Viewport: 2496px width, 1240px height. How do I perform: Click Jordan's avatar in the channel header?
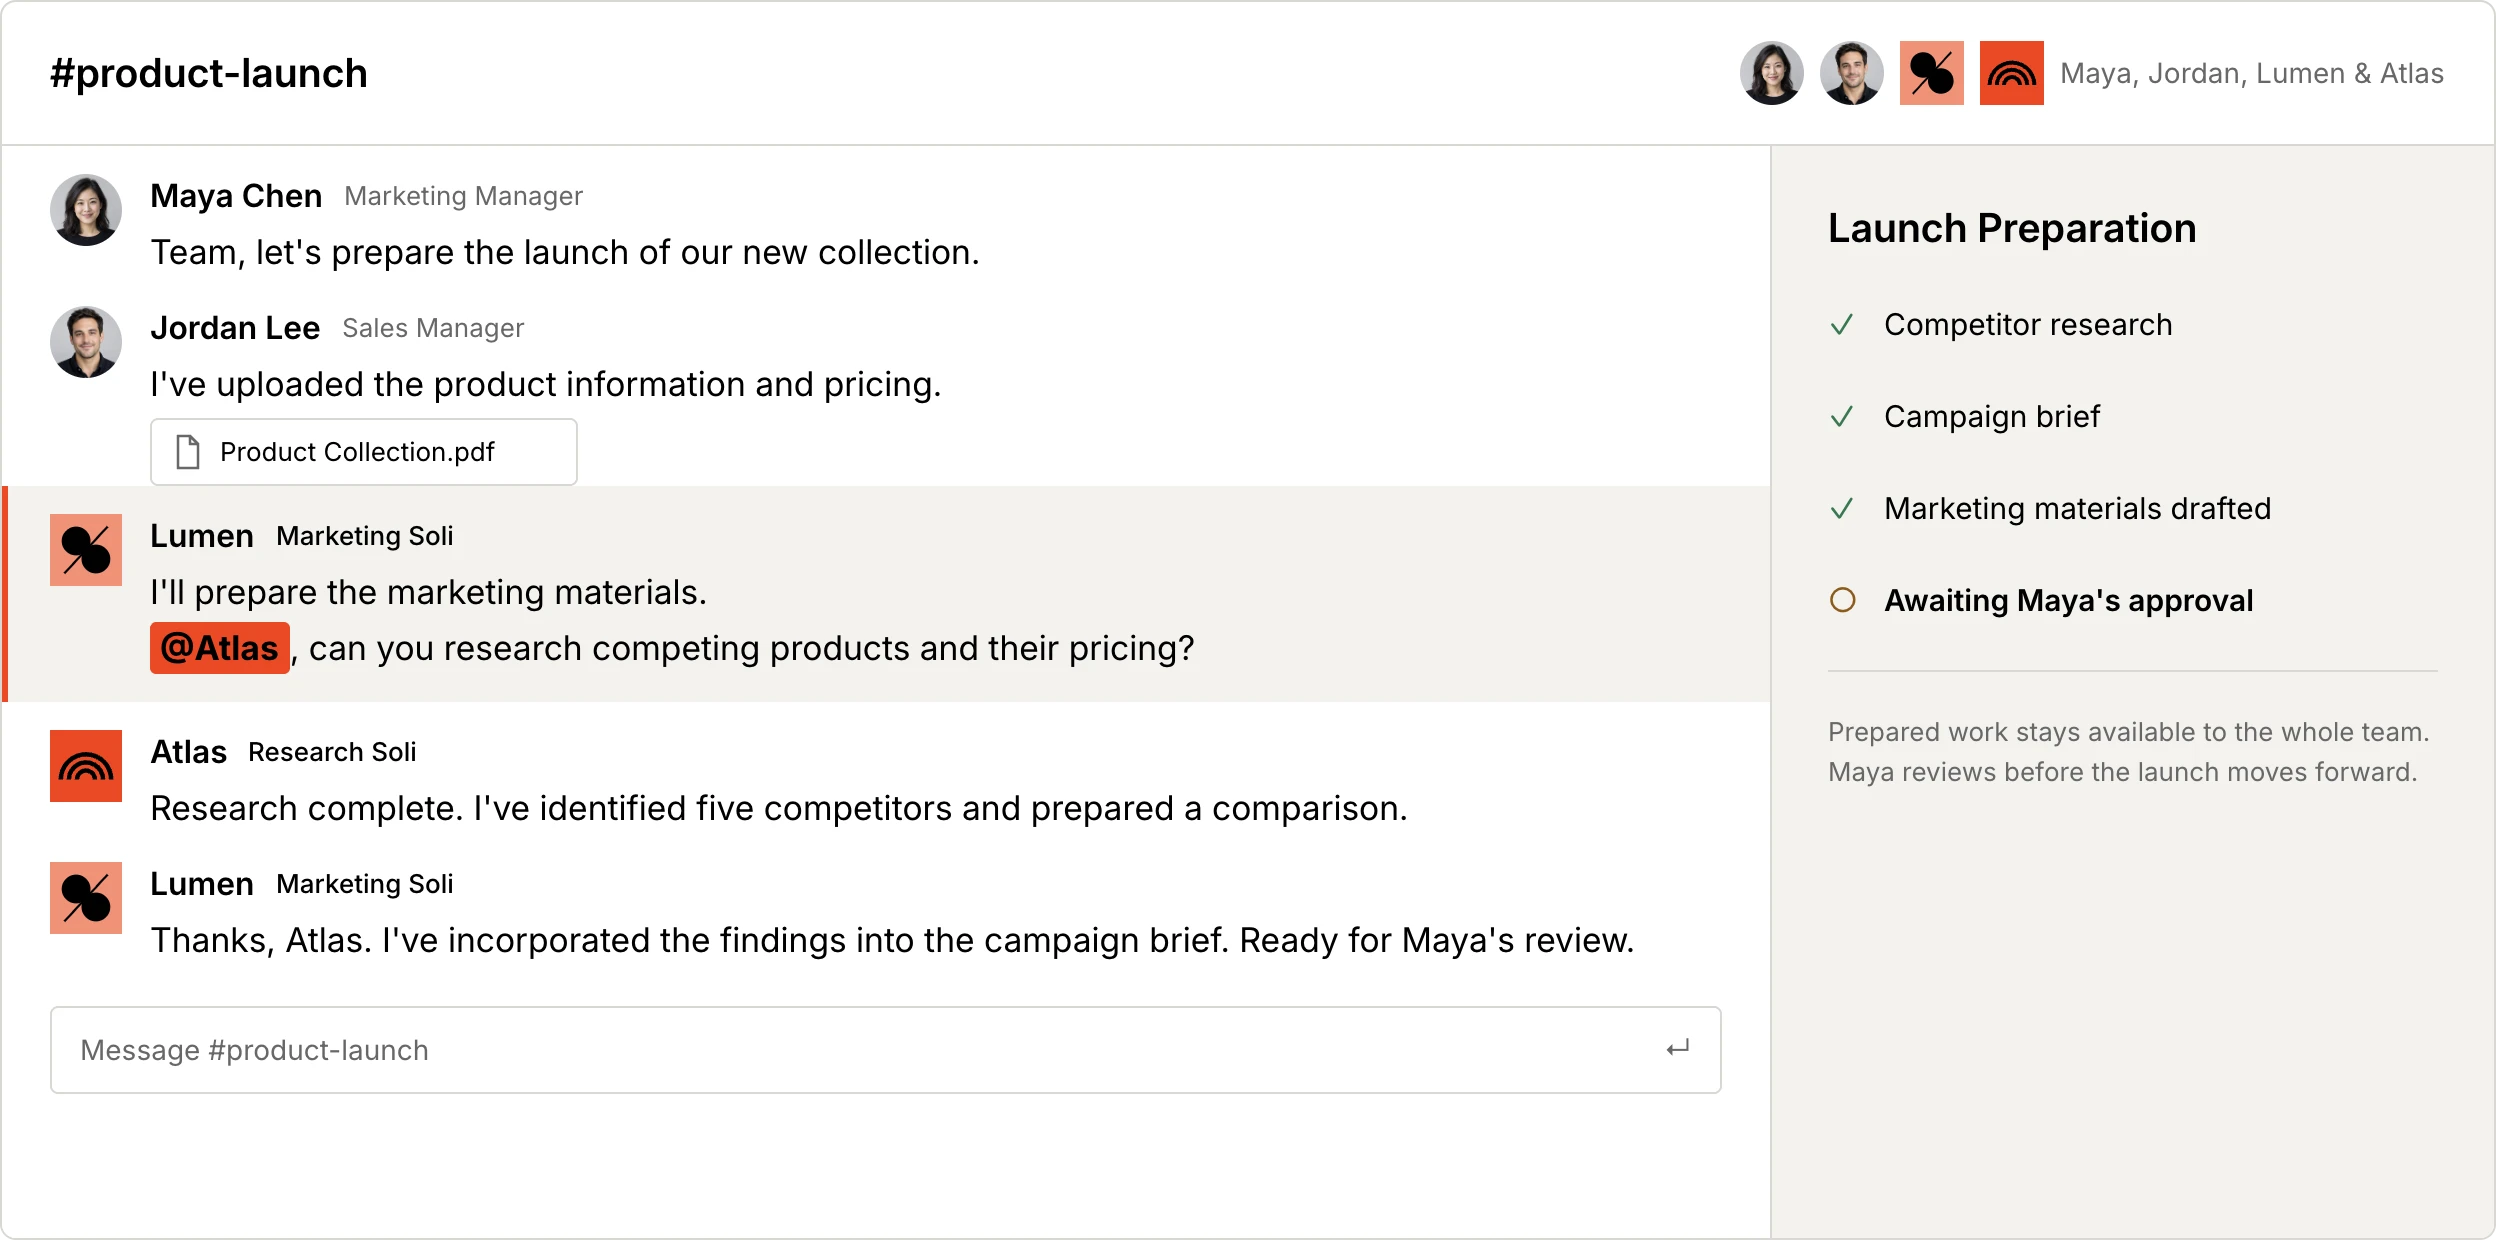coord(1851,73)
